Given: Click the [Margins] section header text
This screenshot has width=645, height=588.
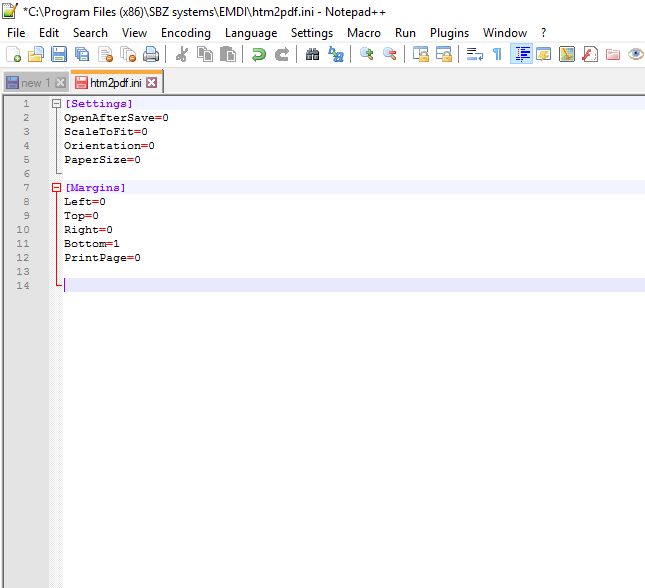Looking at the screenshot, I should (95, 188).
